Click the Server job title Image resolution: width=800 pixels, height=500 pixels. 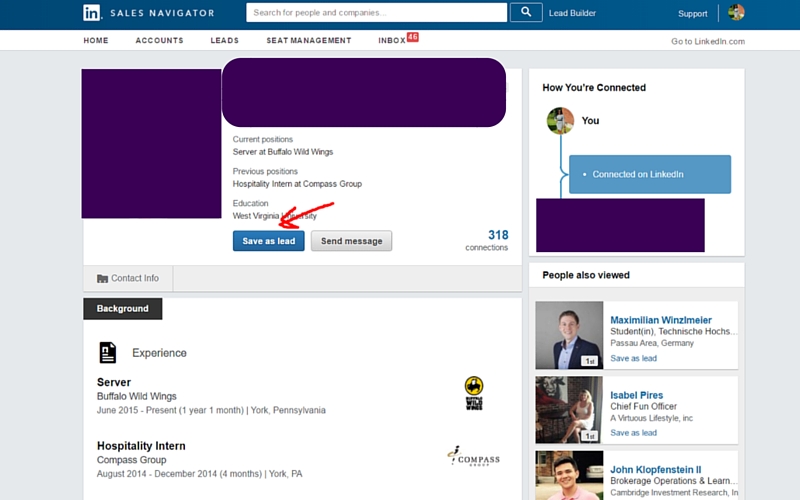pos(114,382)
